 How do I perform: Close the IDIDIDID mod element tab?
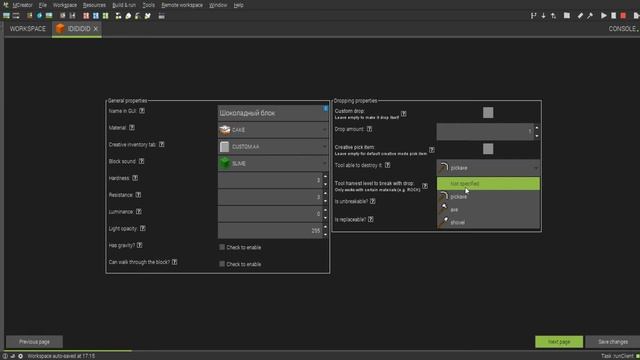96,29
